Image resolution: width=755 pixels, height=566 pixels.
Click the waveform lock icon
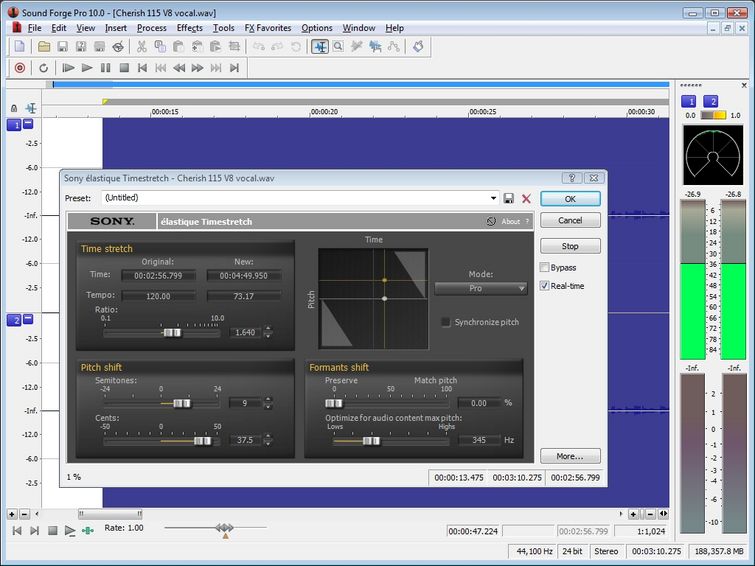click(14, 108)
